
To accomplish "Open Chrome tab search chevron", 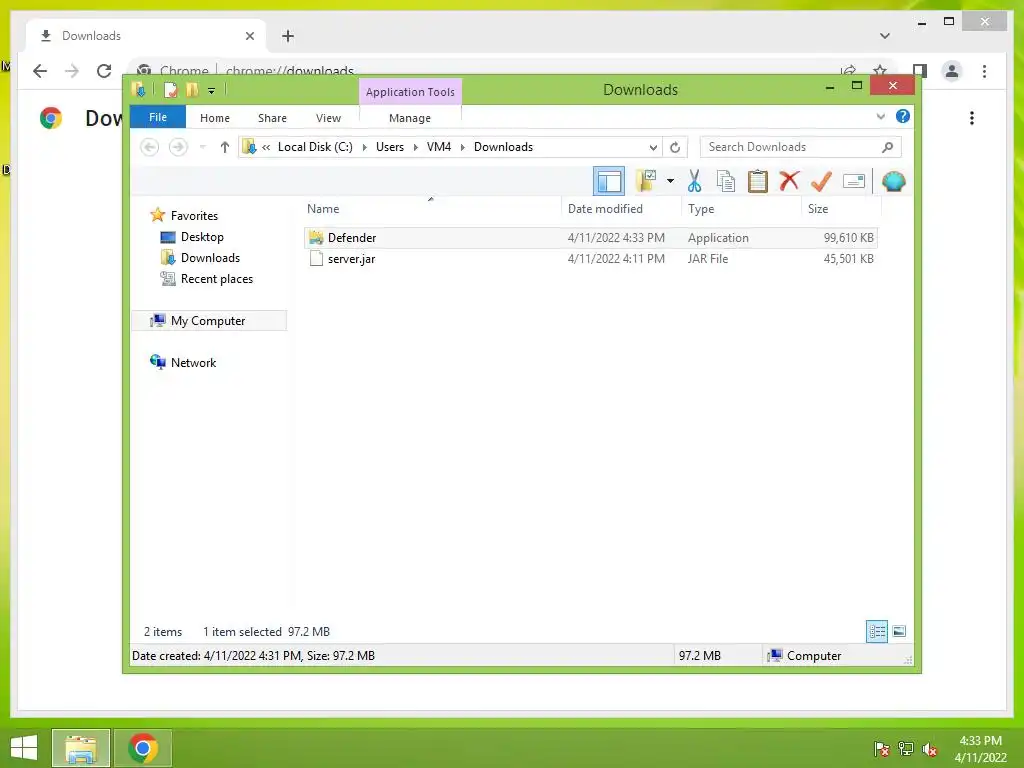I will pos(884,36).
